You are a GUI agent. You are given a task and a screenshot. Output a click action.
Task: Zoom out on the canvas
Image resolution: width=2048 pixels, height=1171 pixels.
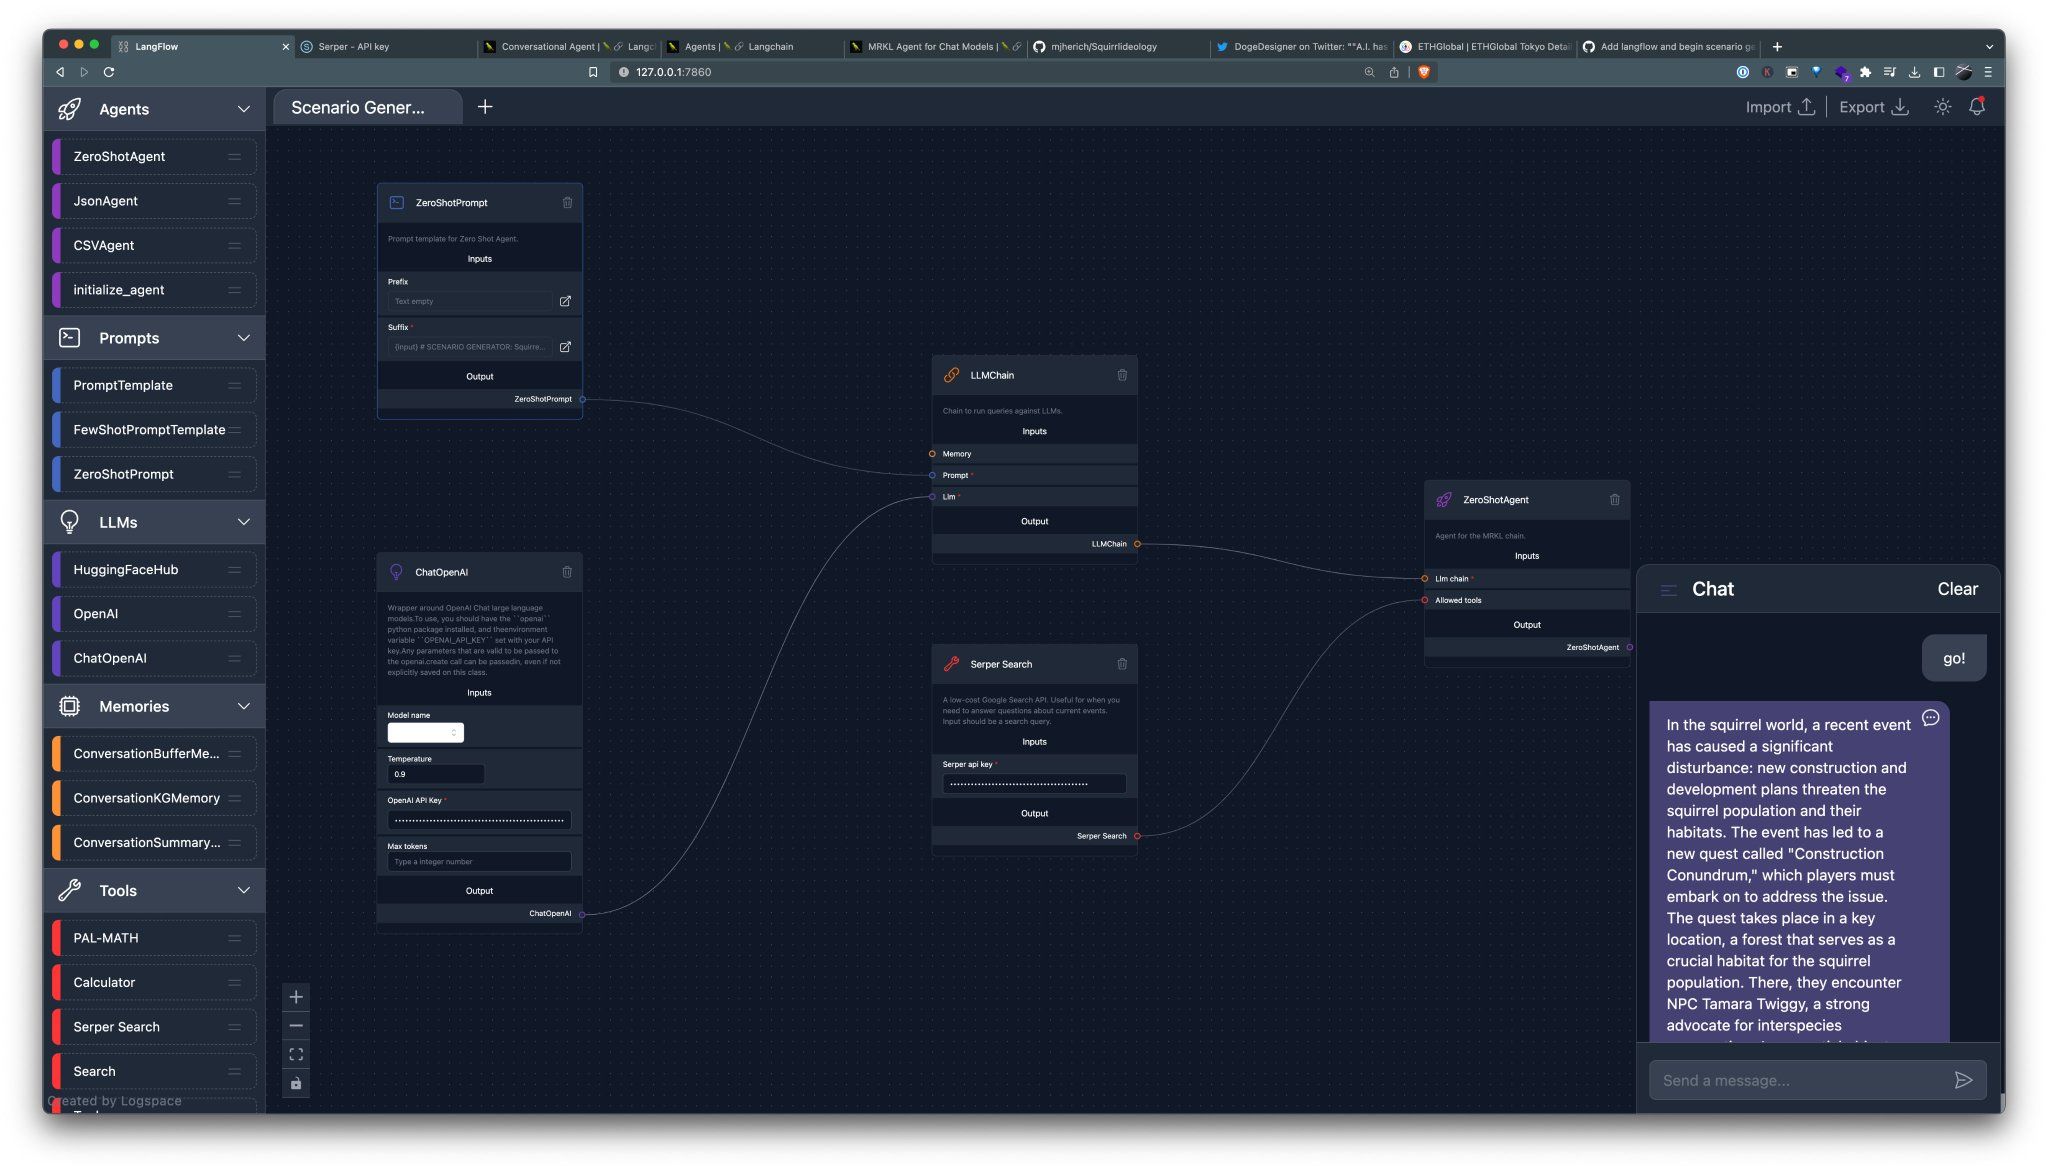[296, 1026]
